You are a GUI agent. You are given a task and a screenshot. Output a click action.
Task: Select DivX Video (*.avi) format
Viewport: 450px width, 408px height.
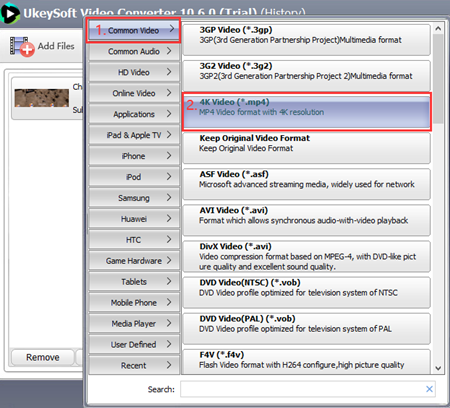[x=306, y=256]
